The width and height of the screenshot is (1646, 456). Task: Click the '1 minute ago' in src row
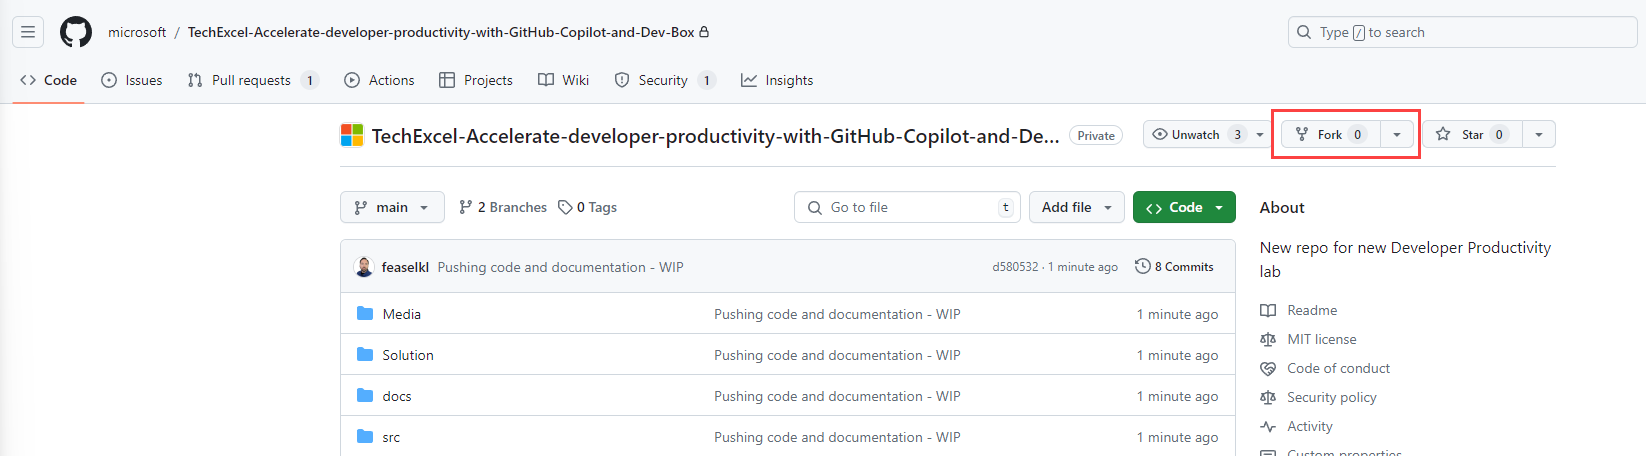1177,437
